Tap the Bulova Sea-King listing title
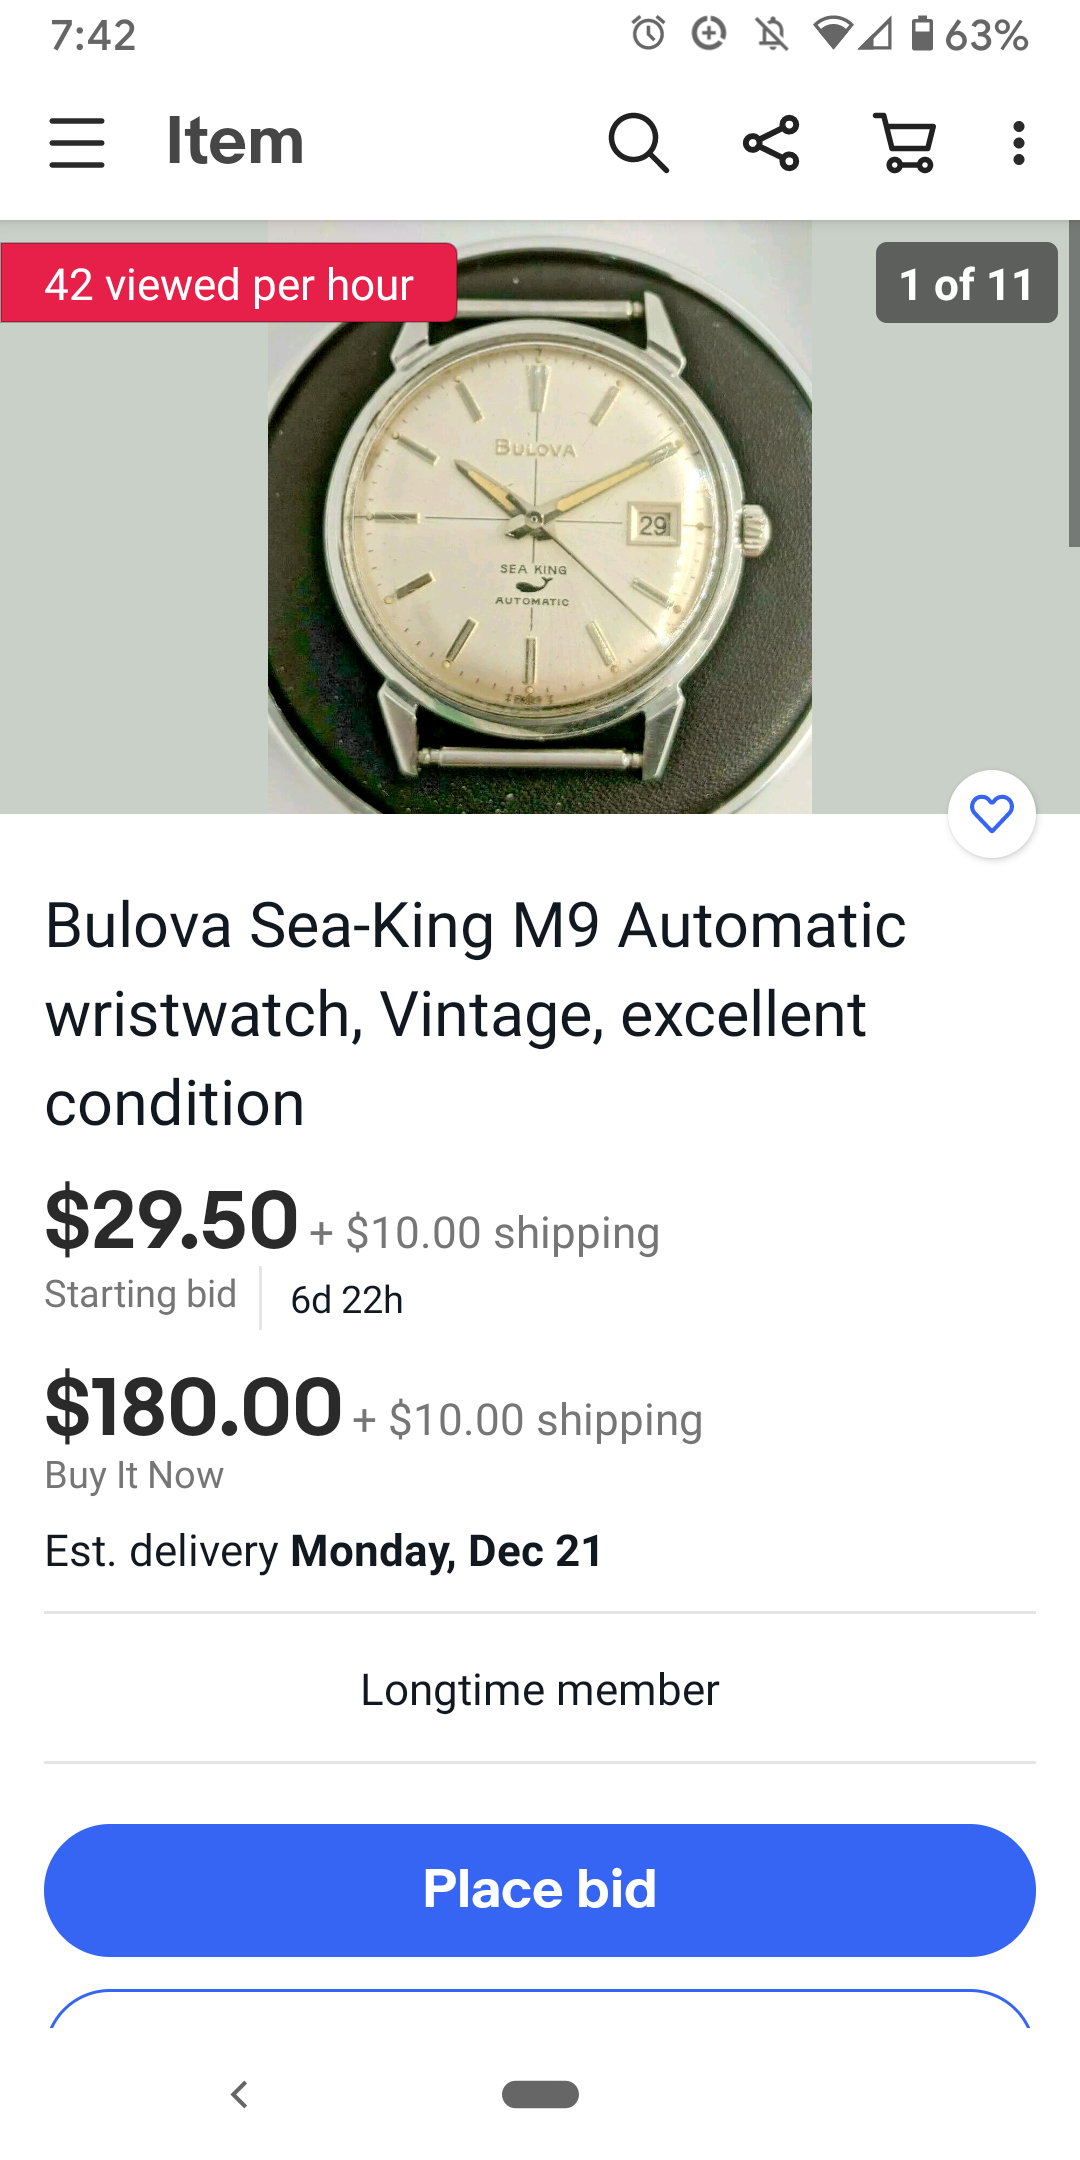The height and width of the screenshot is (2160, 1080). [476, 1014]
